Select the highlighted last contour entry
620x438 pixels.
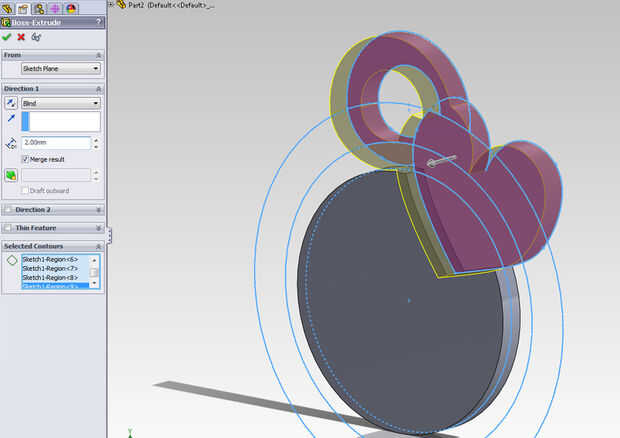(x=56, y=286)
